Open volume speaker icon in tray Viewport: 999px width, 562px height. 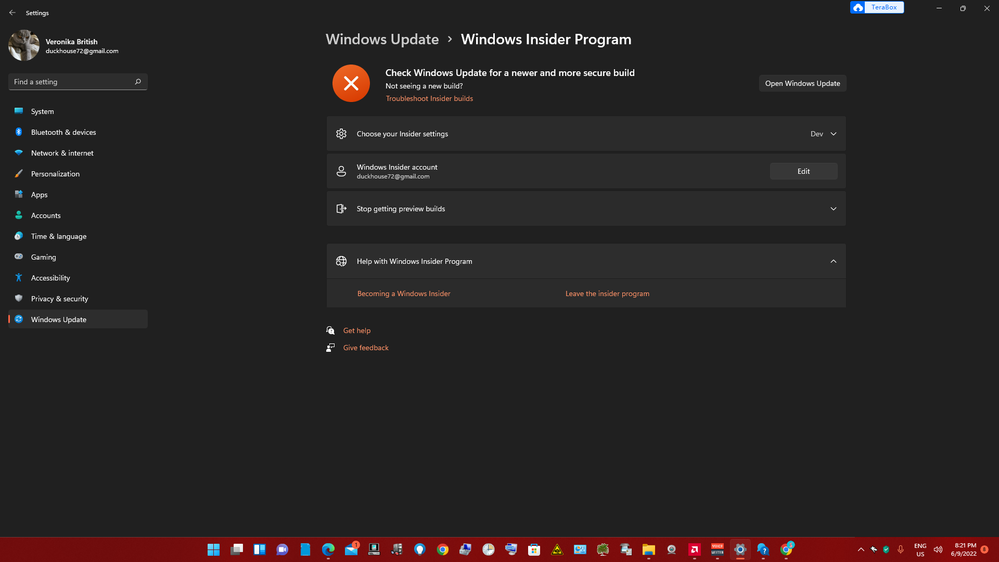938,549
